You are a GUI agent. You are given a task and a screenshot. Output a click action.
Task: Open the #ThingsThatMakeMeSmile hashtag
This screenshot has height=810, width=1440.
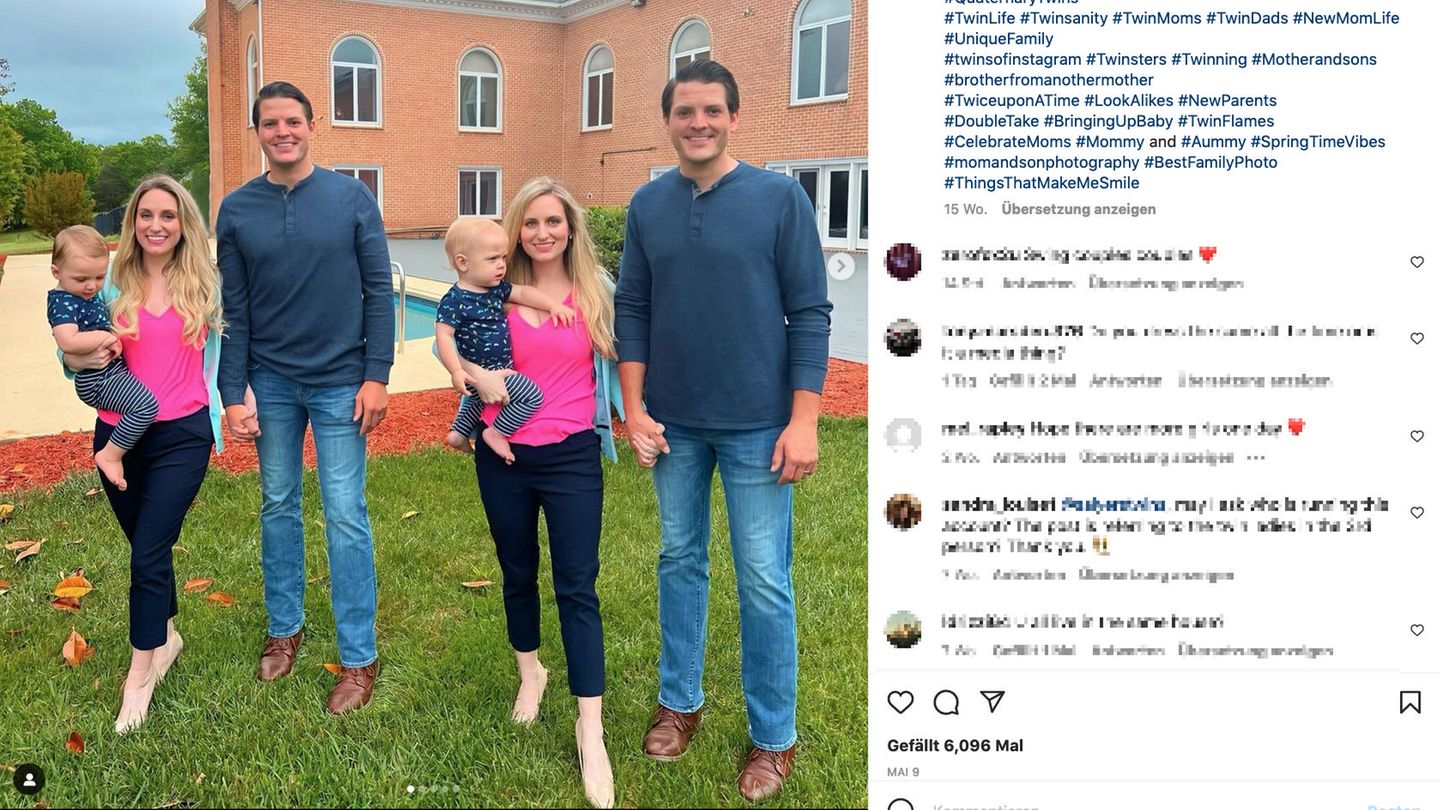point(1041,183)
